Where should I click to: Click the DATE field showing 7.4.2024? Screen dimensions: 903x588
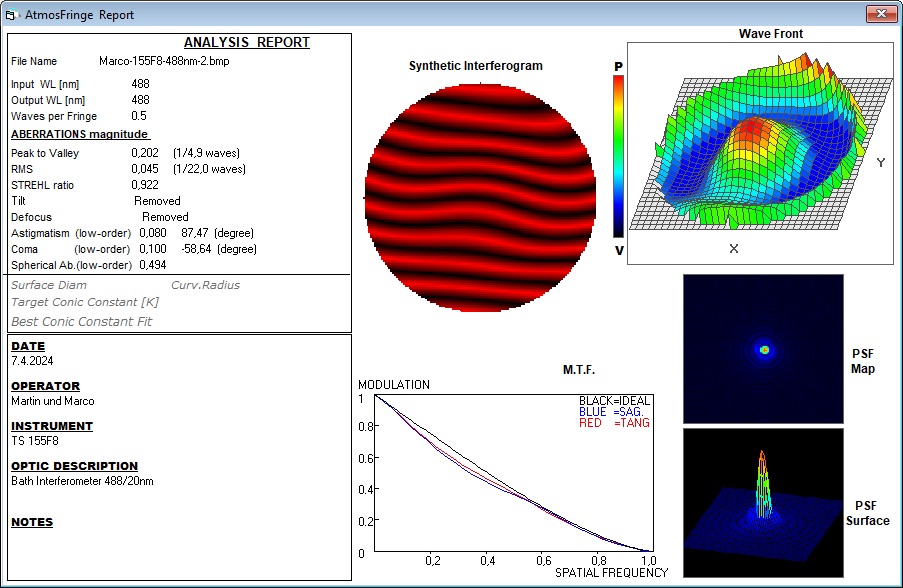coord(32,361)
